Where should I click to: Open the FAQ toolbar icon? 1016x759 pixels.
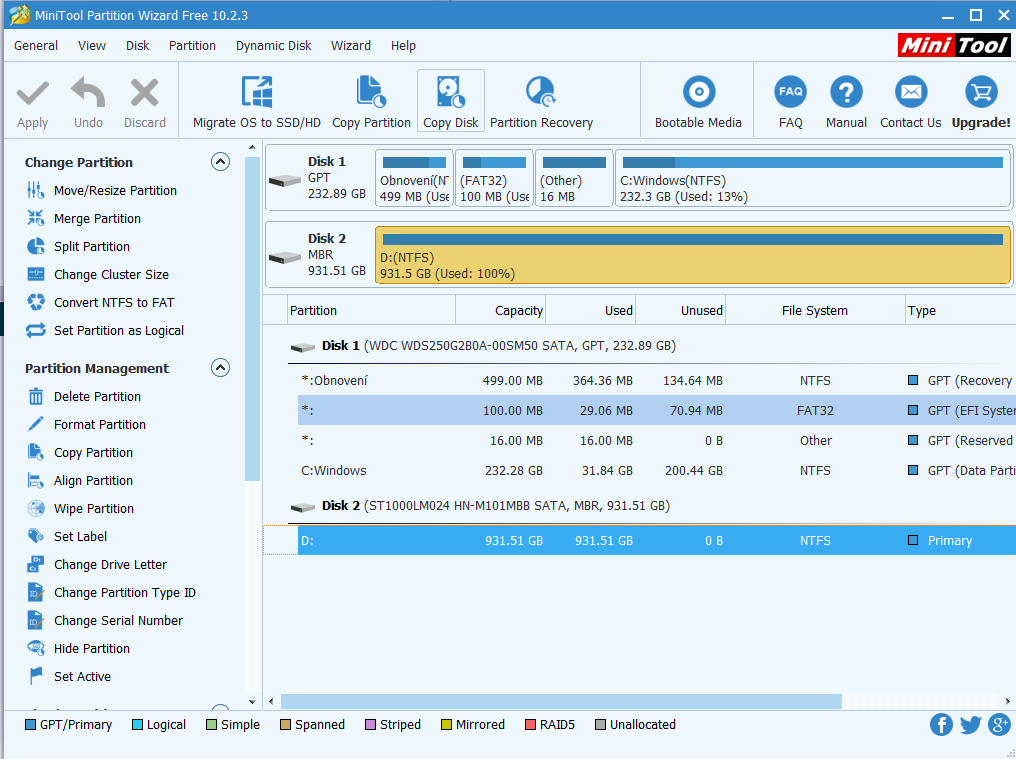790,93
